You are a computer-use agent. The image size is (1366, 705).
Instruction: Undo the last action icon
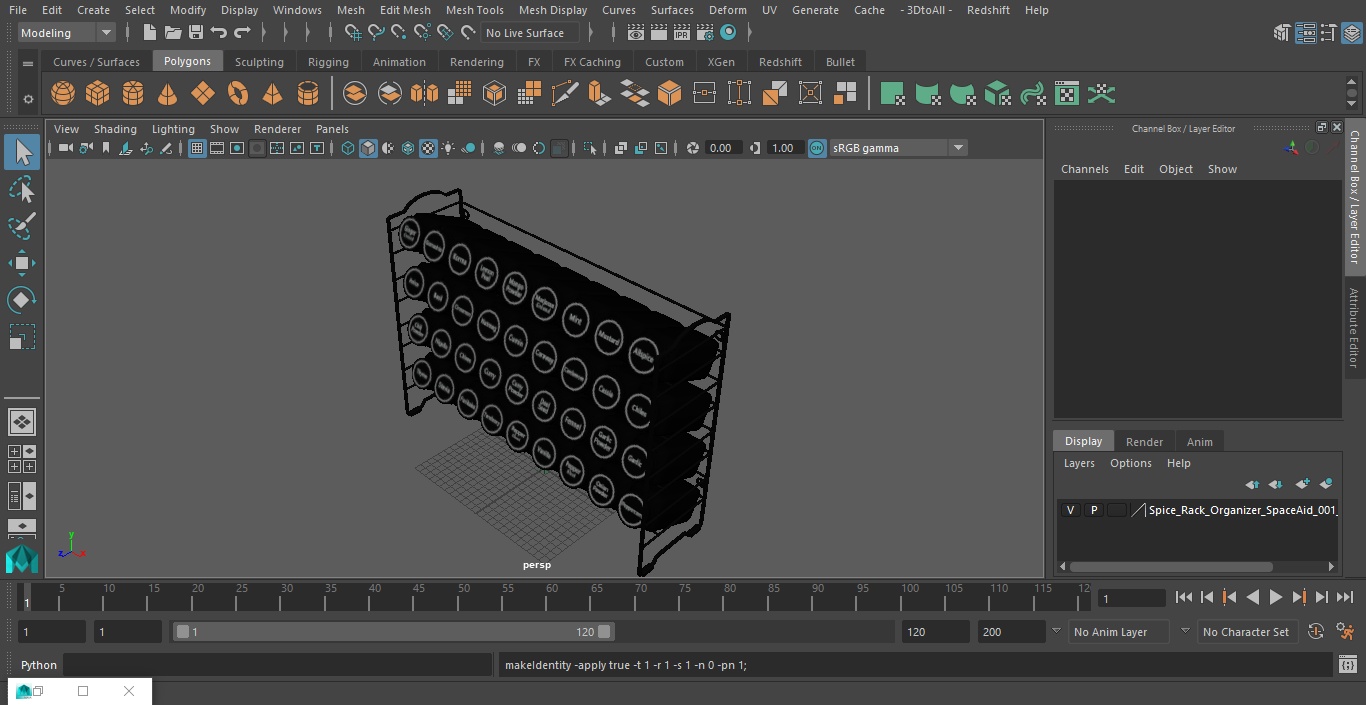coord(219,33)
